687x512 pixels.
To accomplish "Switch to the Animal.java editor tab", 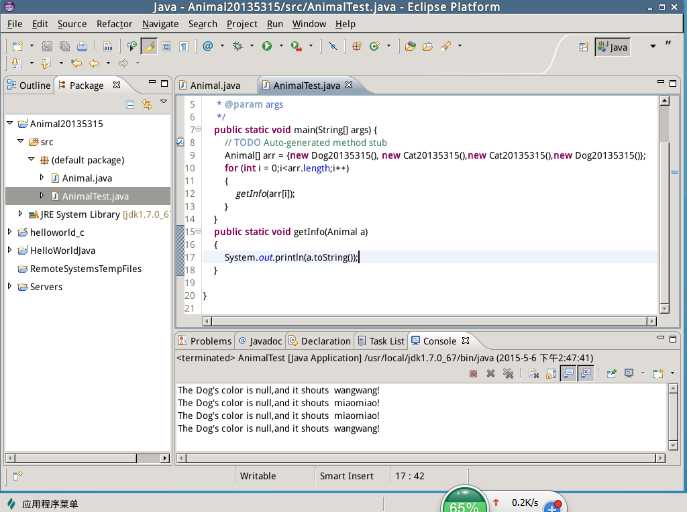I will (x=210, y=85).
